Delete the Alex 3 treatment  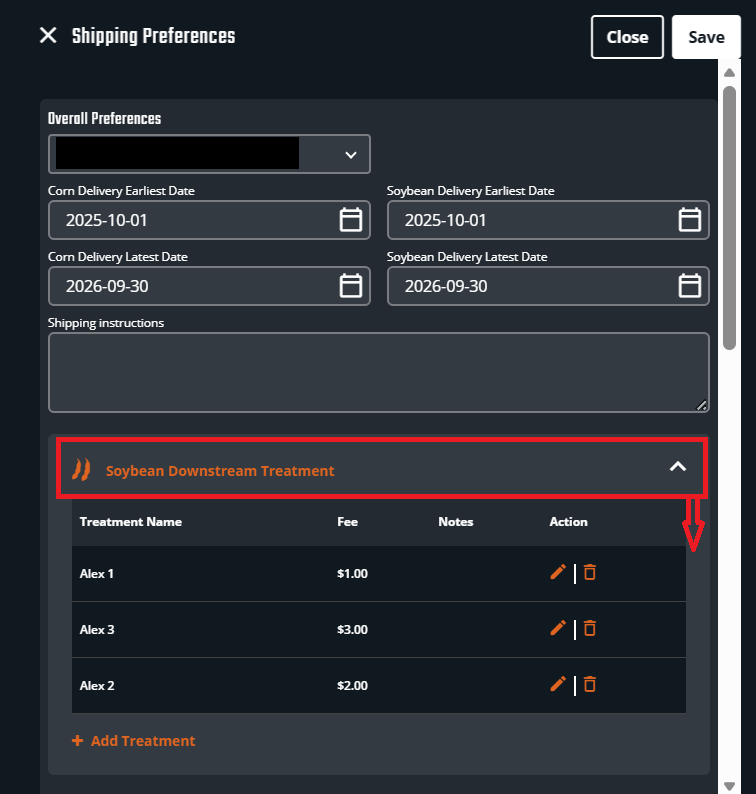(x=589, y=628)
